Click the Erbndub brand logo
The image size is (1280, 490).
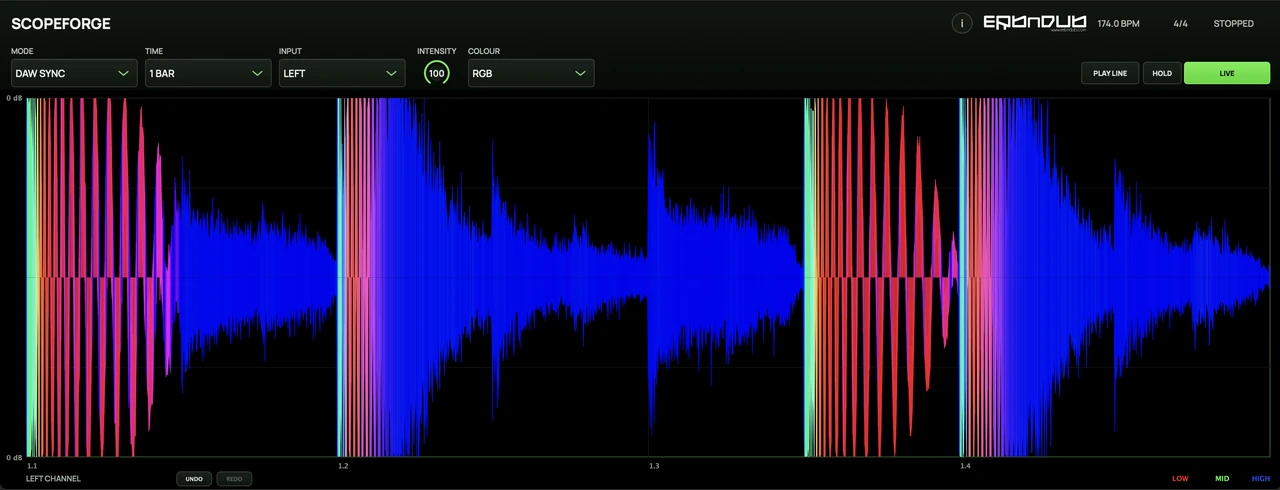[1035, 23]
